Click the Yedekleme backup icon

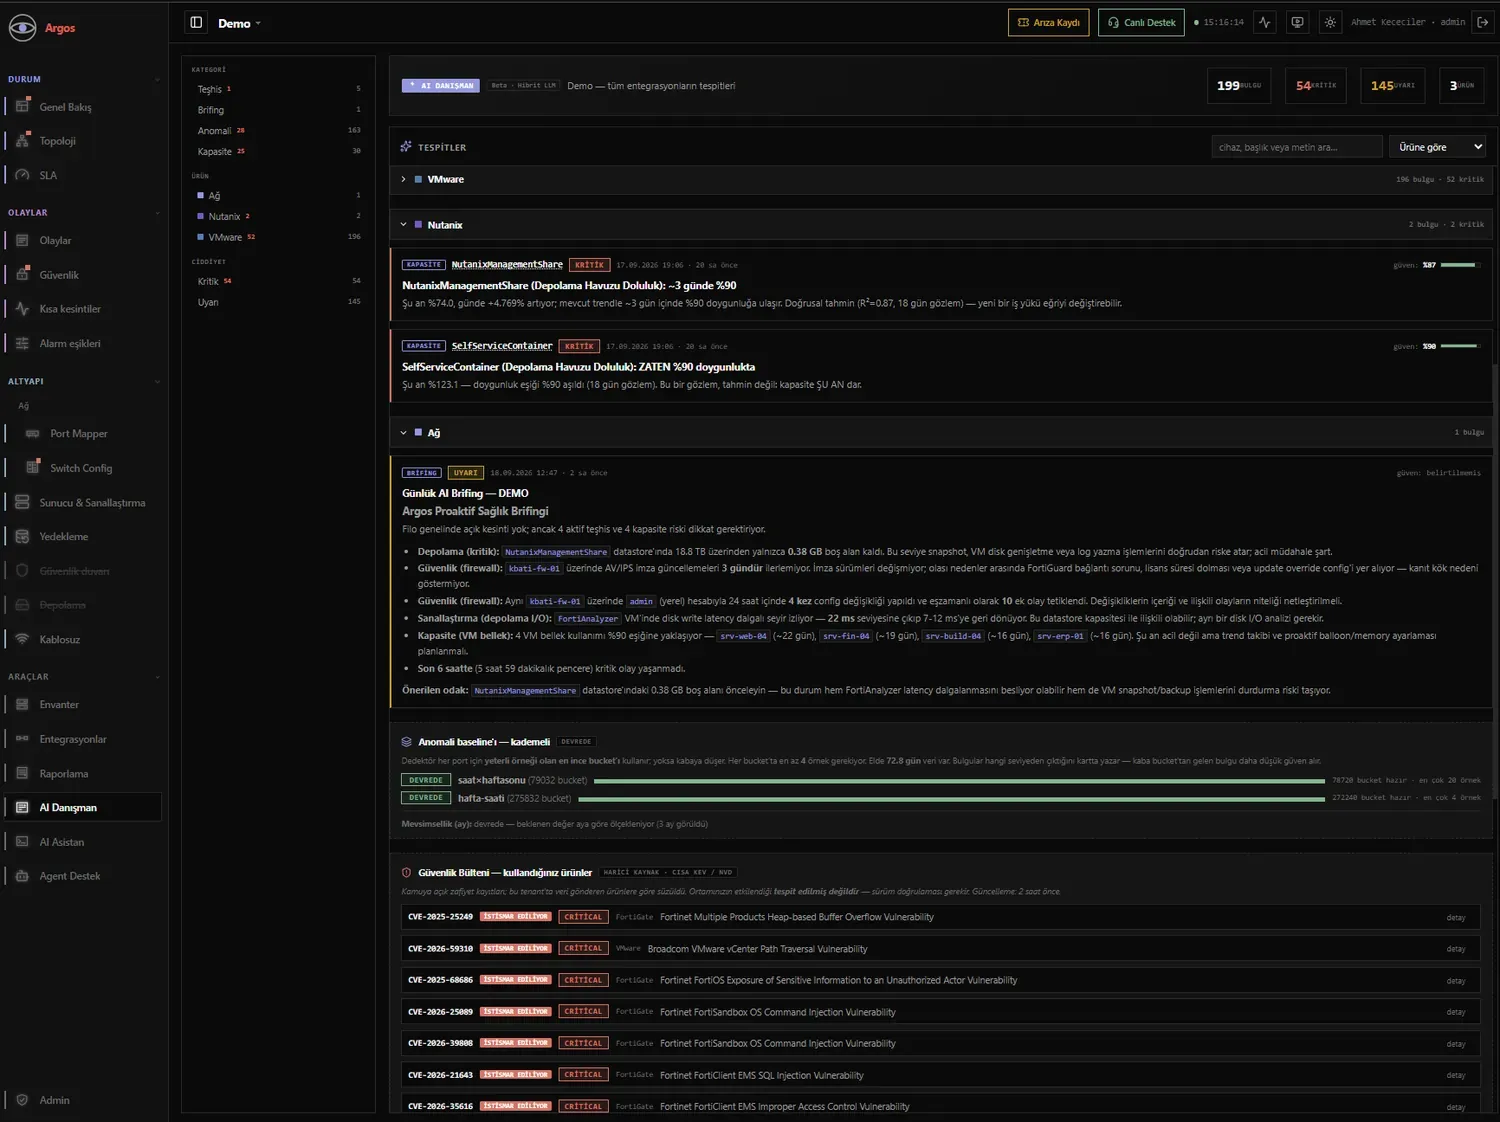[x=22, y=537]
